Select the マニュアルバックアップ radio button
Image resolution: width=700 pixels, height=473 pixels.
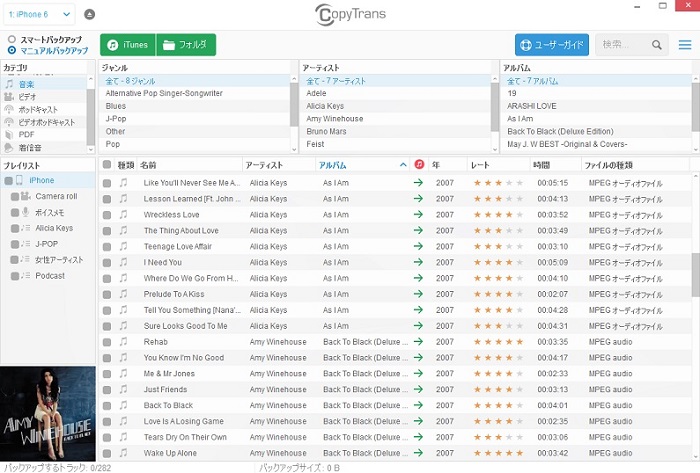(x=12, y=50)
